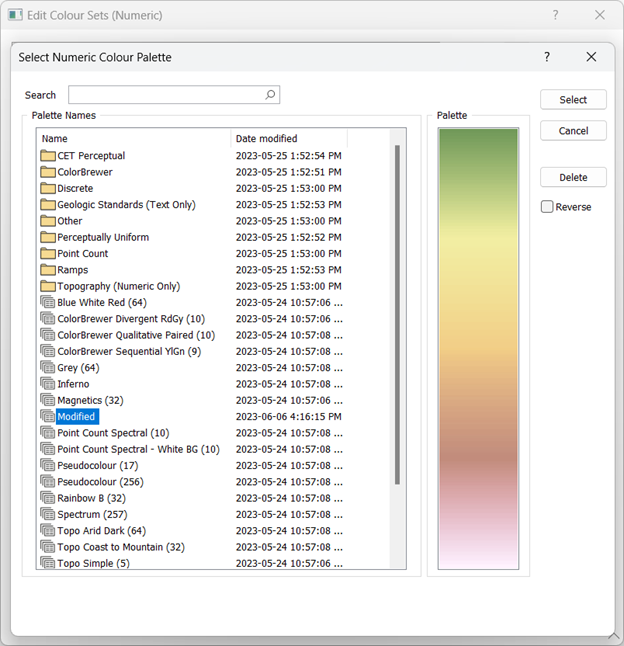The image size is (624, 646).
Task: Select the Magnetics (32) palette
Action: [90, 400]
